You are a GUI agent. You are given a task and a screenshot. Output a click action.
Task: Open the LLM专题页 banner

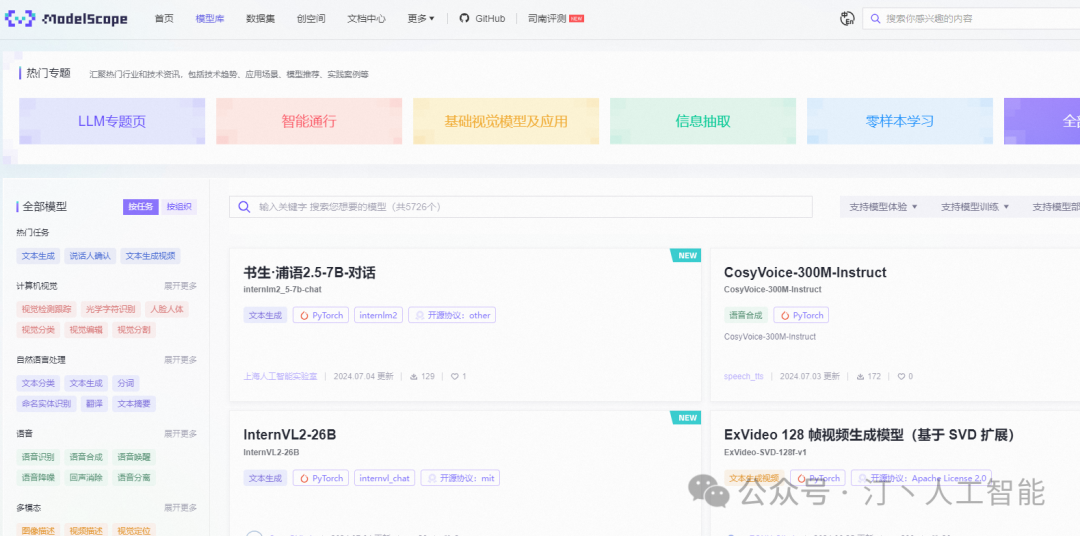(x=112, y=121)
